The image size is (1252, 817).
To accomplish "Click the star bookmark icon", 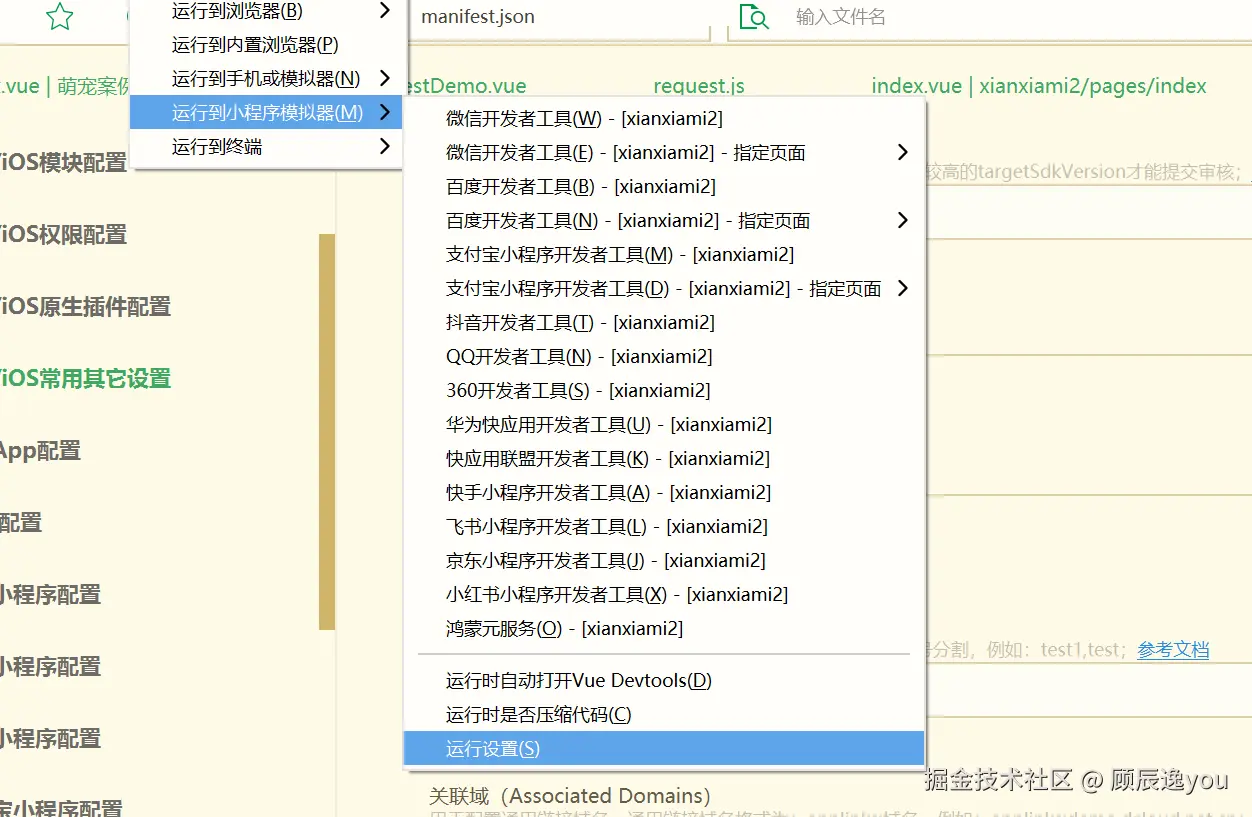I will pos(60,16).
